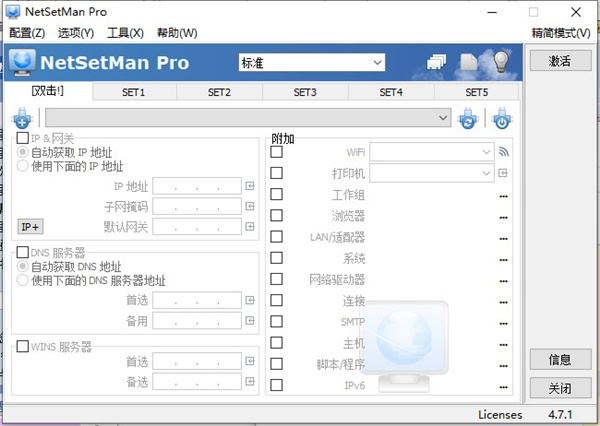The width and height of the screenshot is (600, 426).
Task: Click the IP+ button
Action: tap(30, 227)
